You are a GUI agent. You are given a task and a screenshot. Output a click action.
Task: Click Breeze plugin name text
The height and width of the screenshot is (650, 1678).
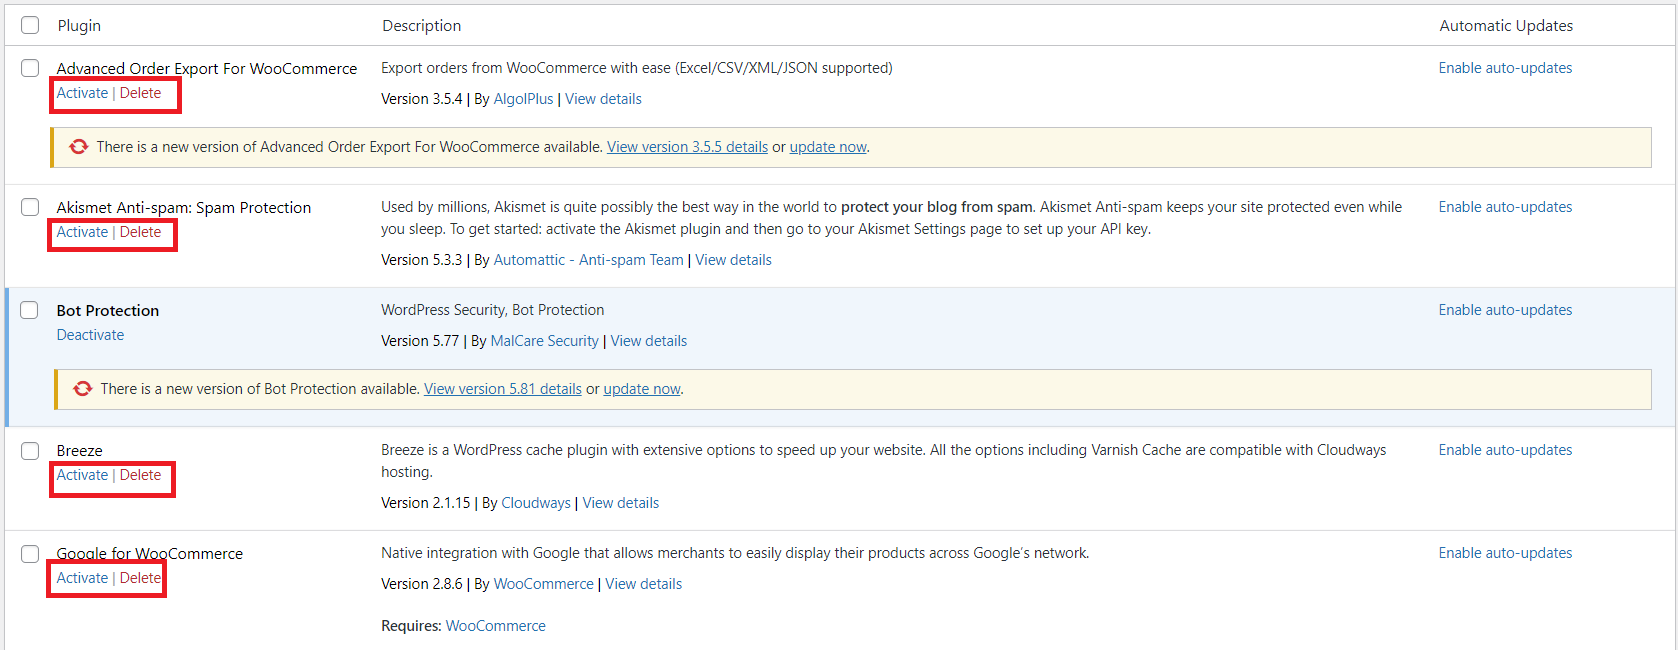tap(79, 451)
